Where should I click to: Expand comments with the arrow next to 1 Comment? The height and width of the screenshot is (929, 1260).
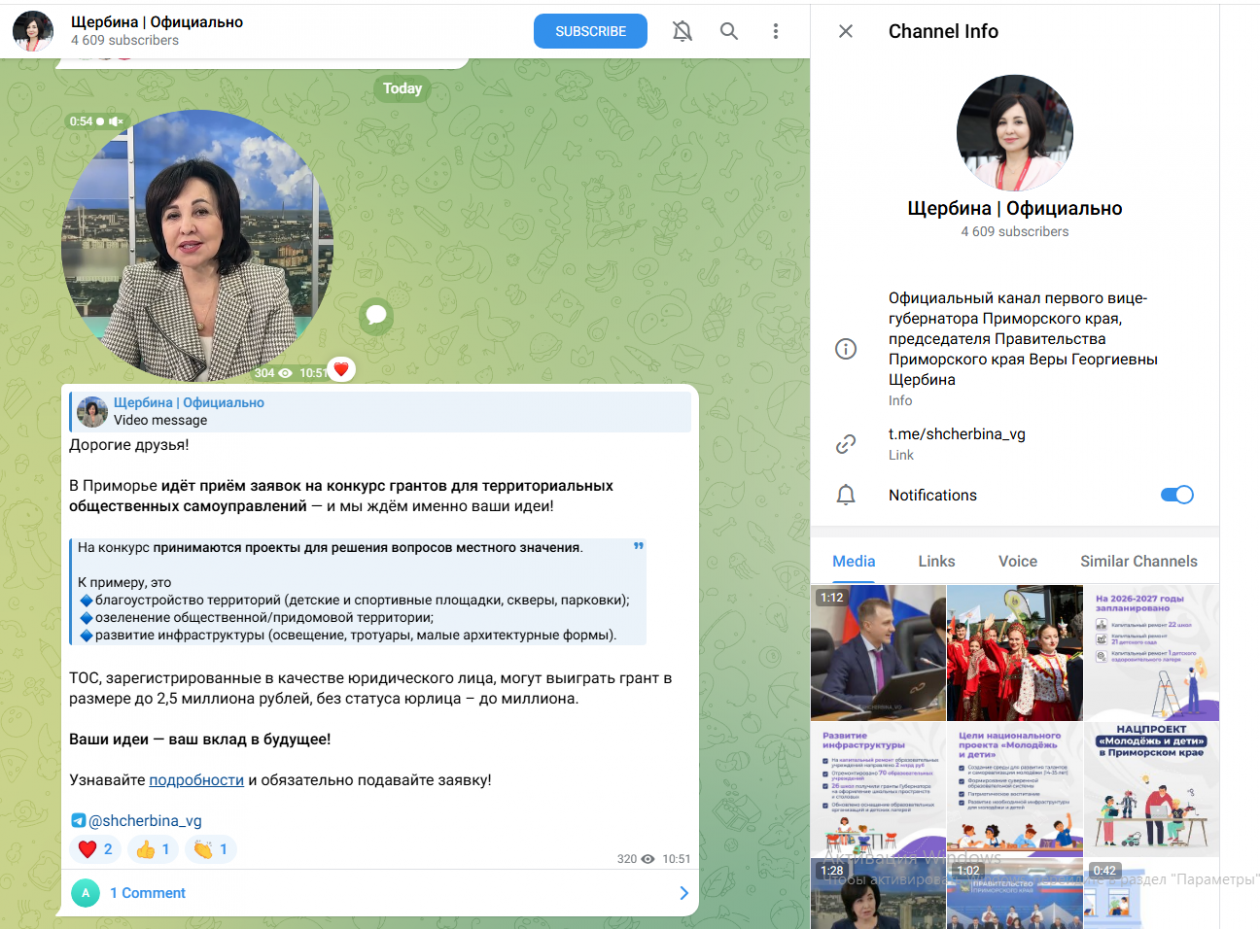(x=684, y=893)
